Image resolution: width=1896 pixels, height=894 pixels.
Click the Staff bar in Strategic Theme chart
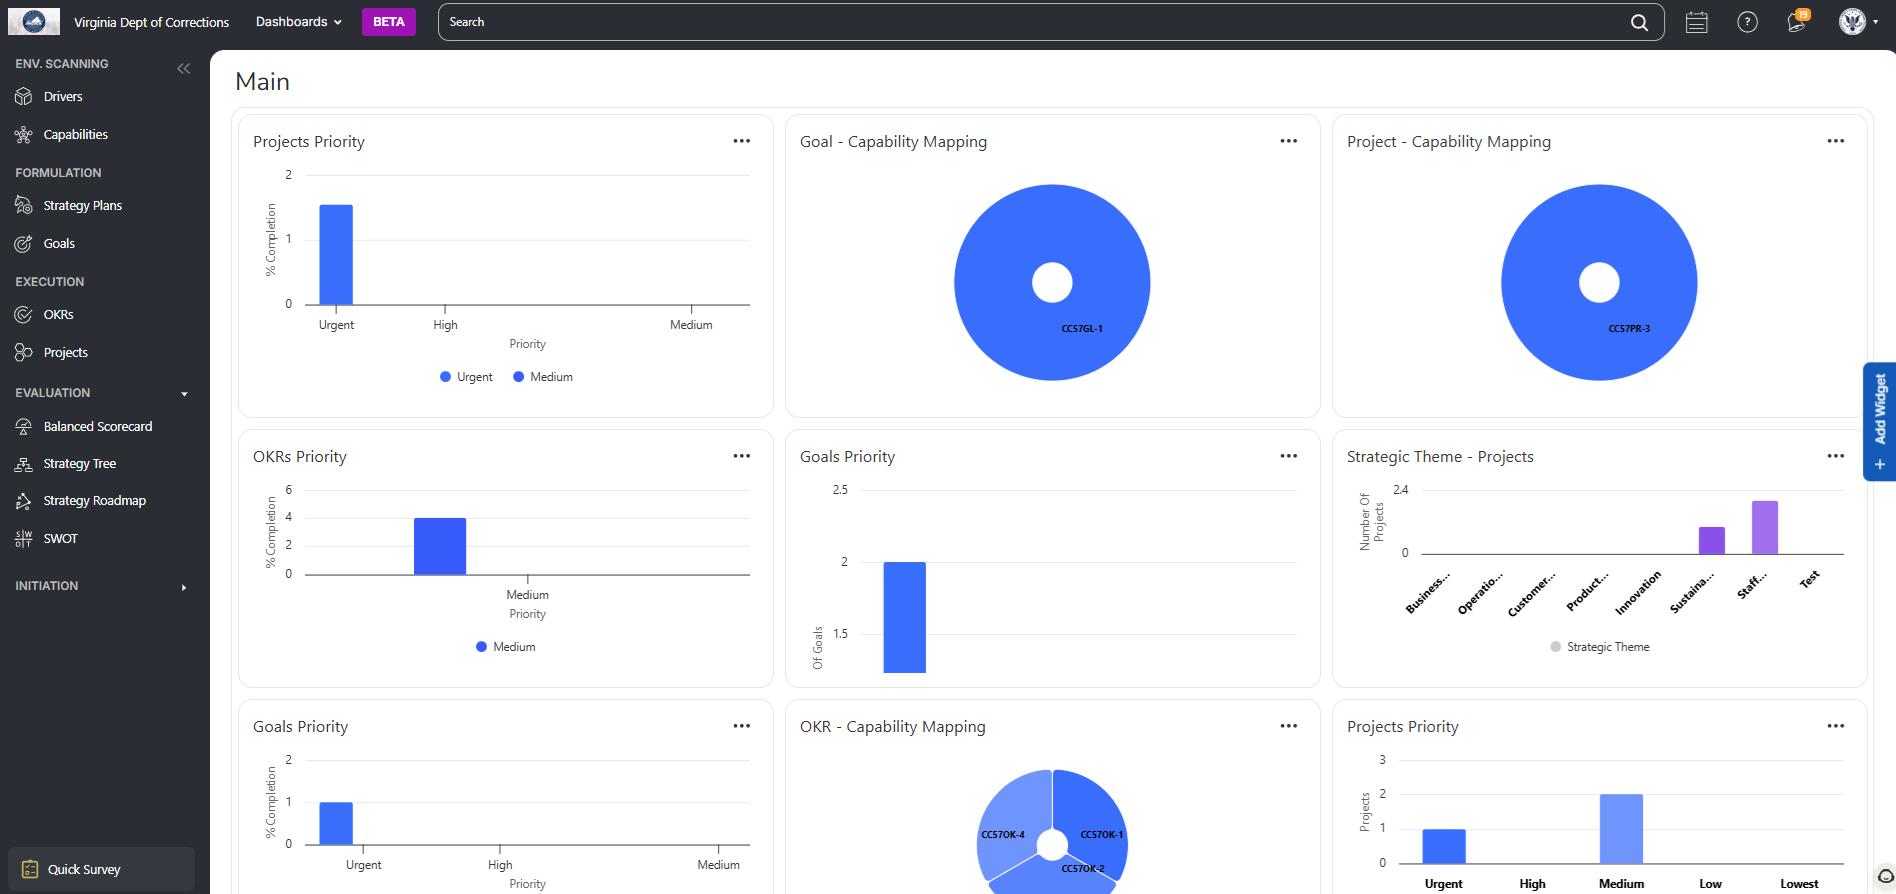[1765, 528]
